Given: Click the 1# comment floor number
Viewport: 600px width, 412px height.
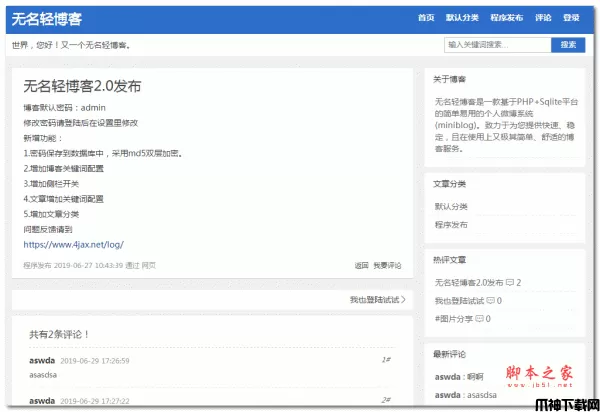Looking at the screenshot, I should (386, 360).
